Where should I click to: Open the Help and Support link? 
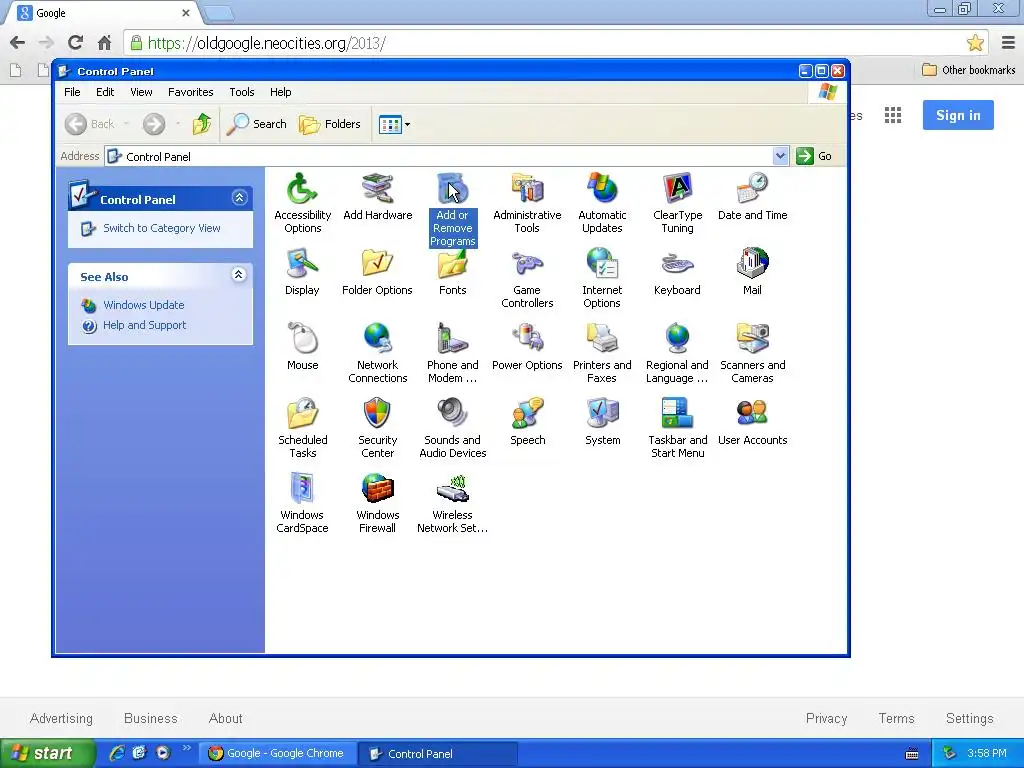144,325
